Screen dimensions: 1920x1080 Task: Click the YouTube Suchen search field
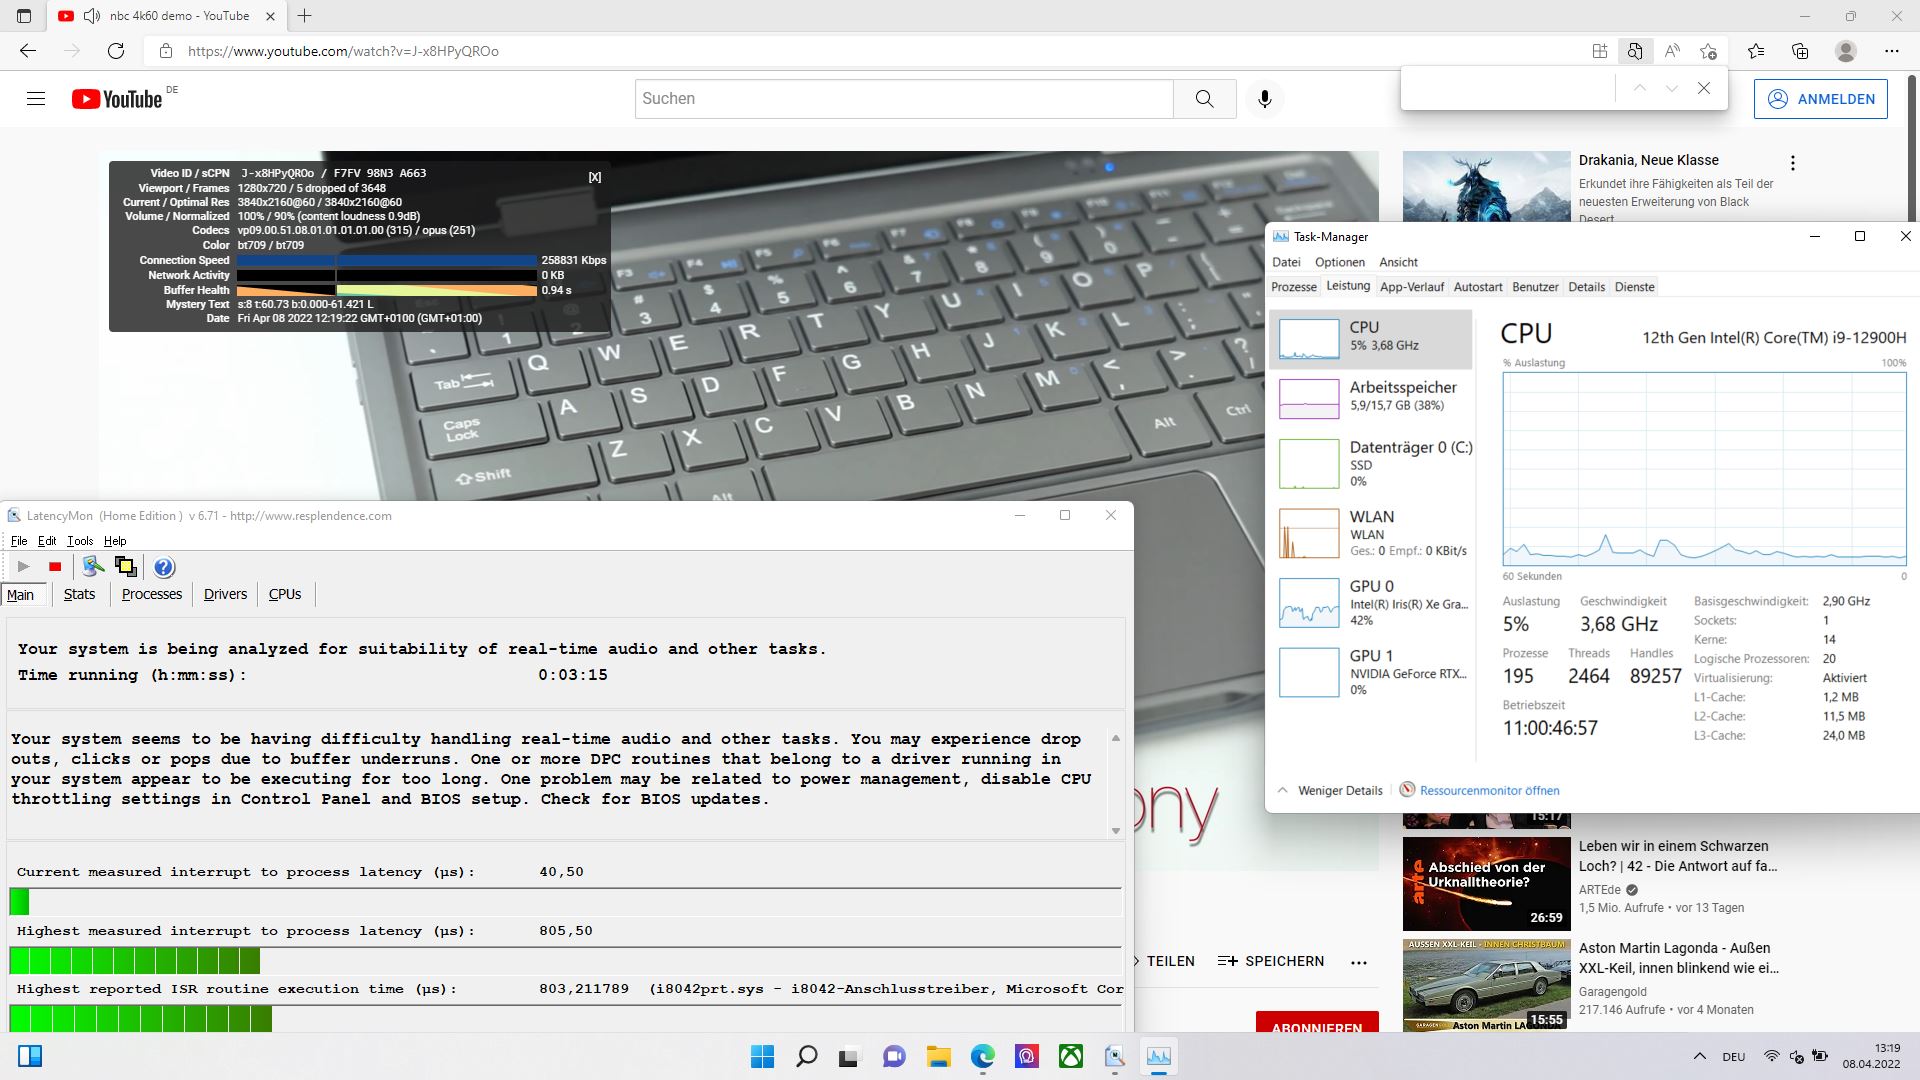903,99
